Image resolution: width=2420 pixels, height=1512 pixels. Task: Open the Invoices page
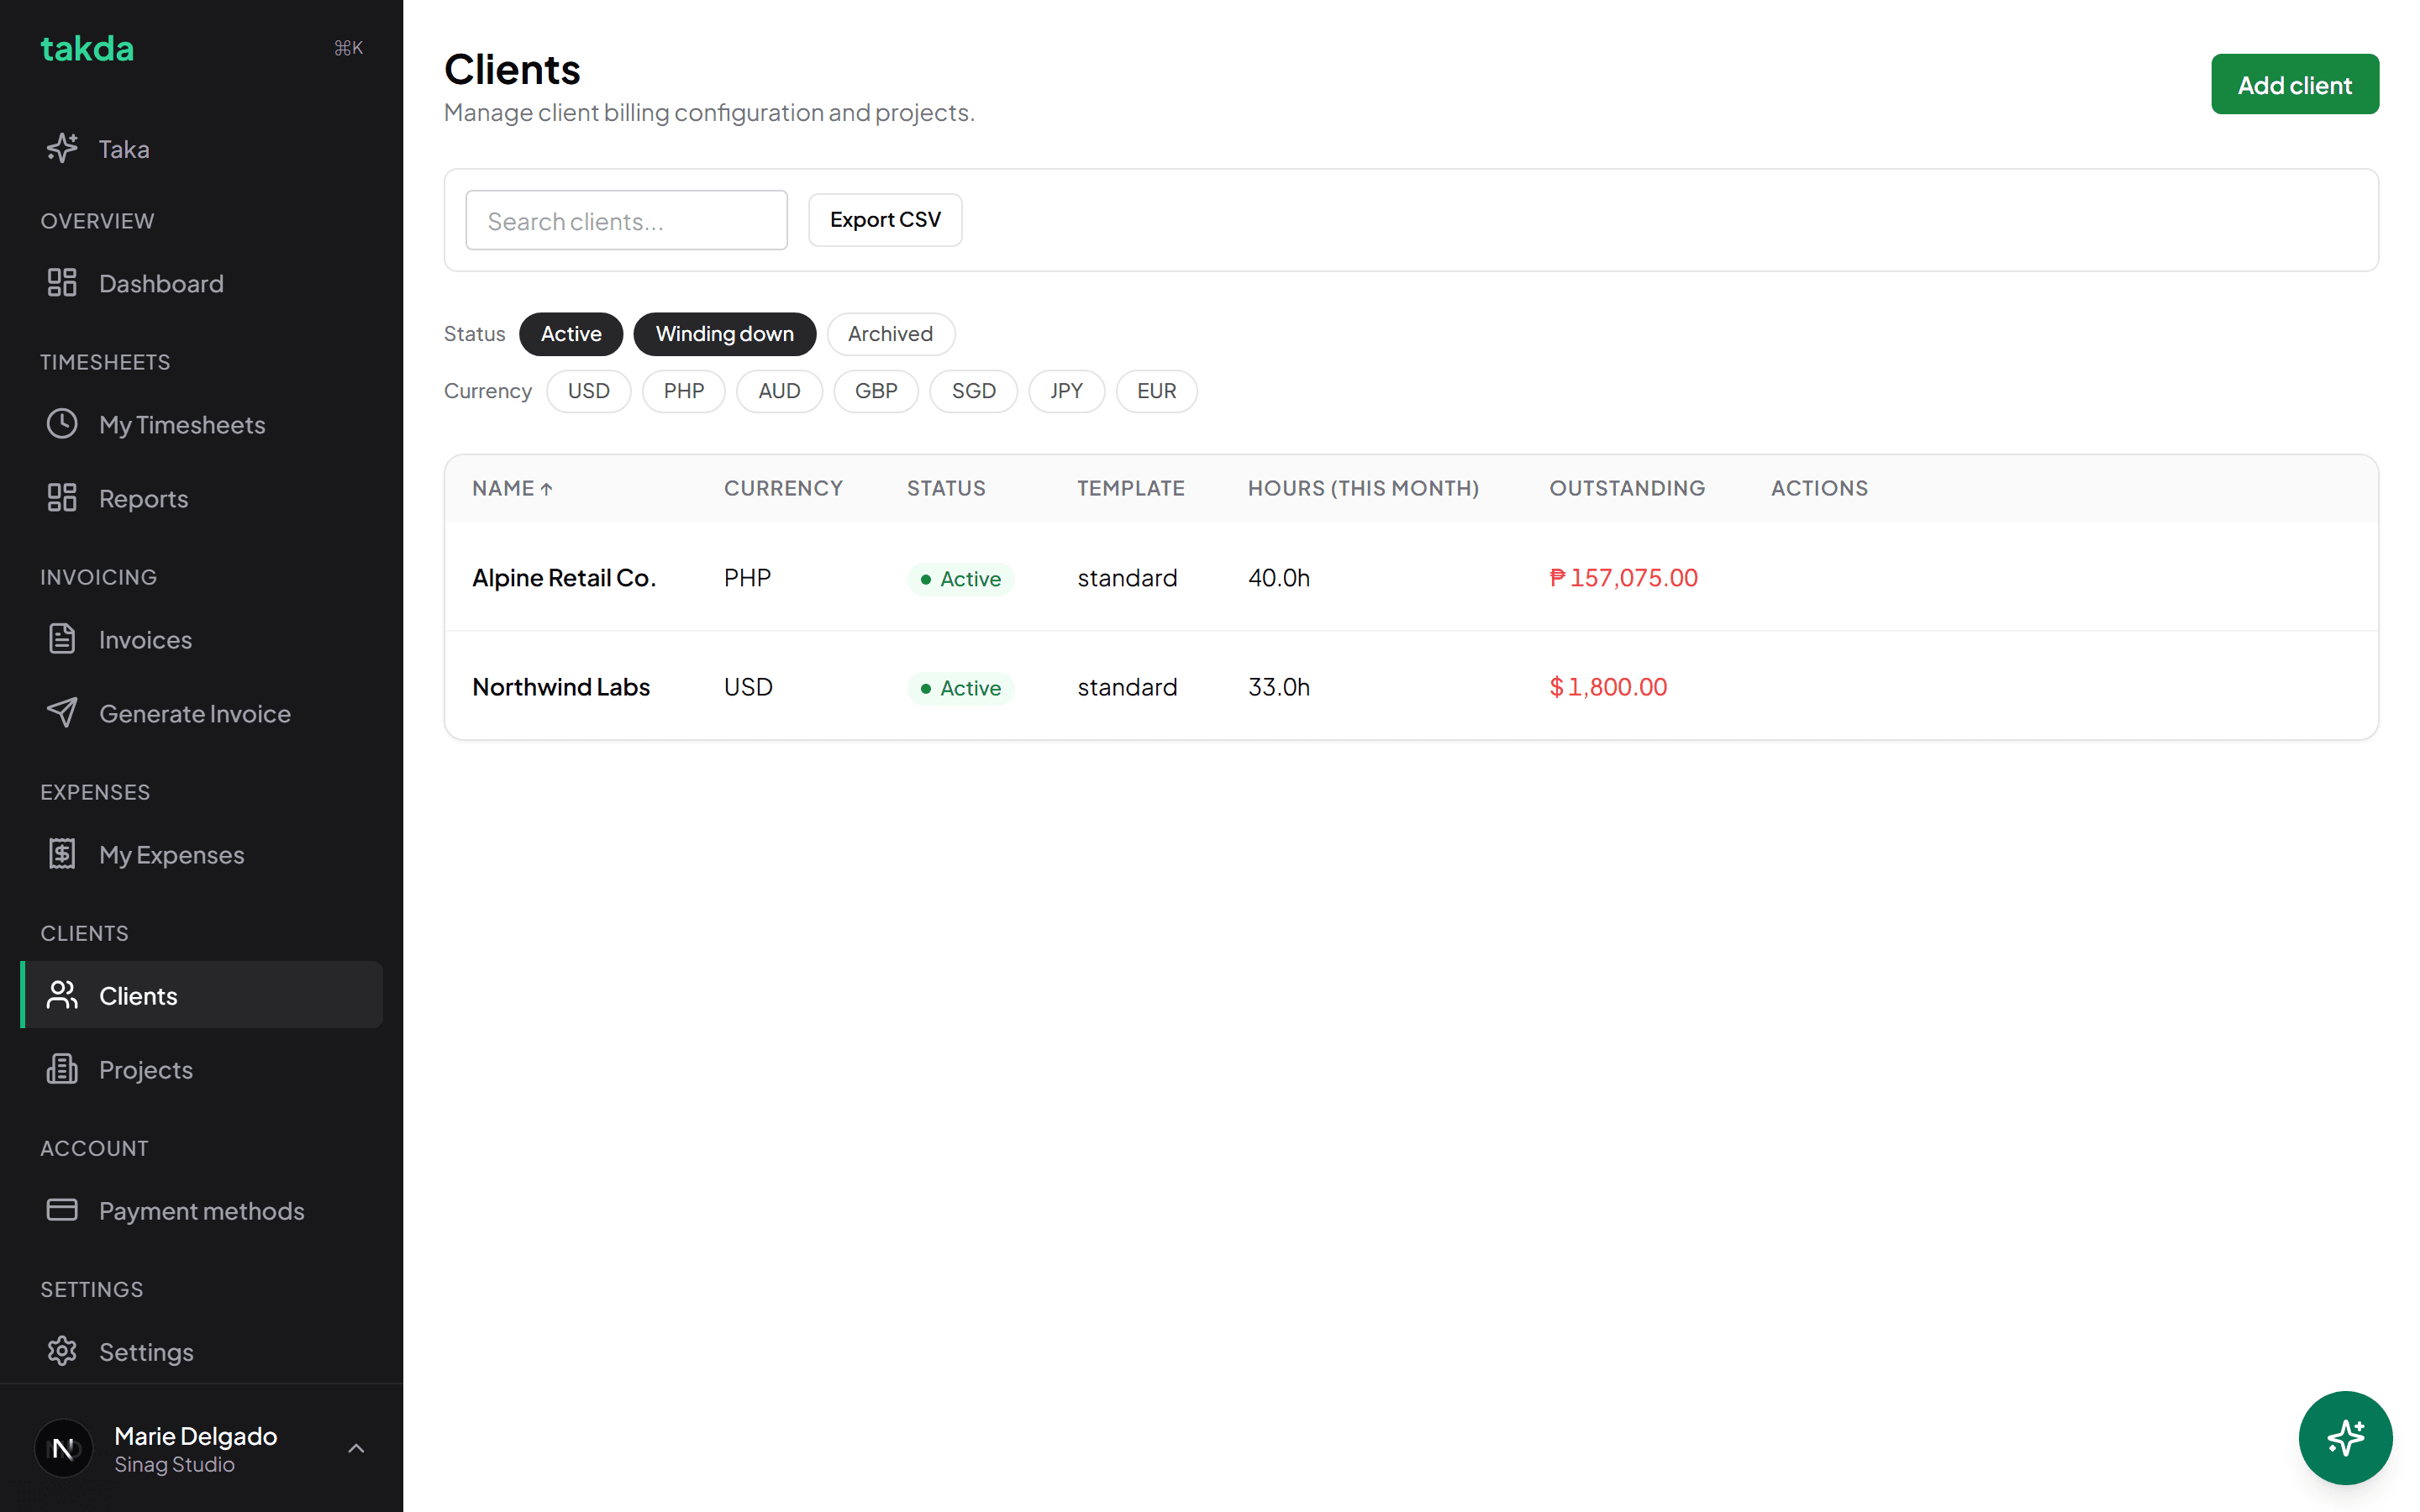[x=201, y=639]
